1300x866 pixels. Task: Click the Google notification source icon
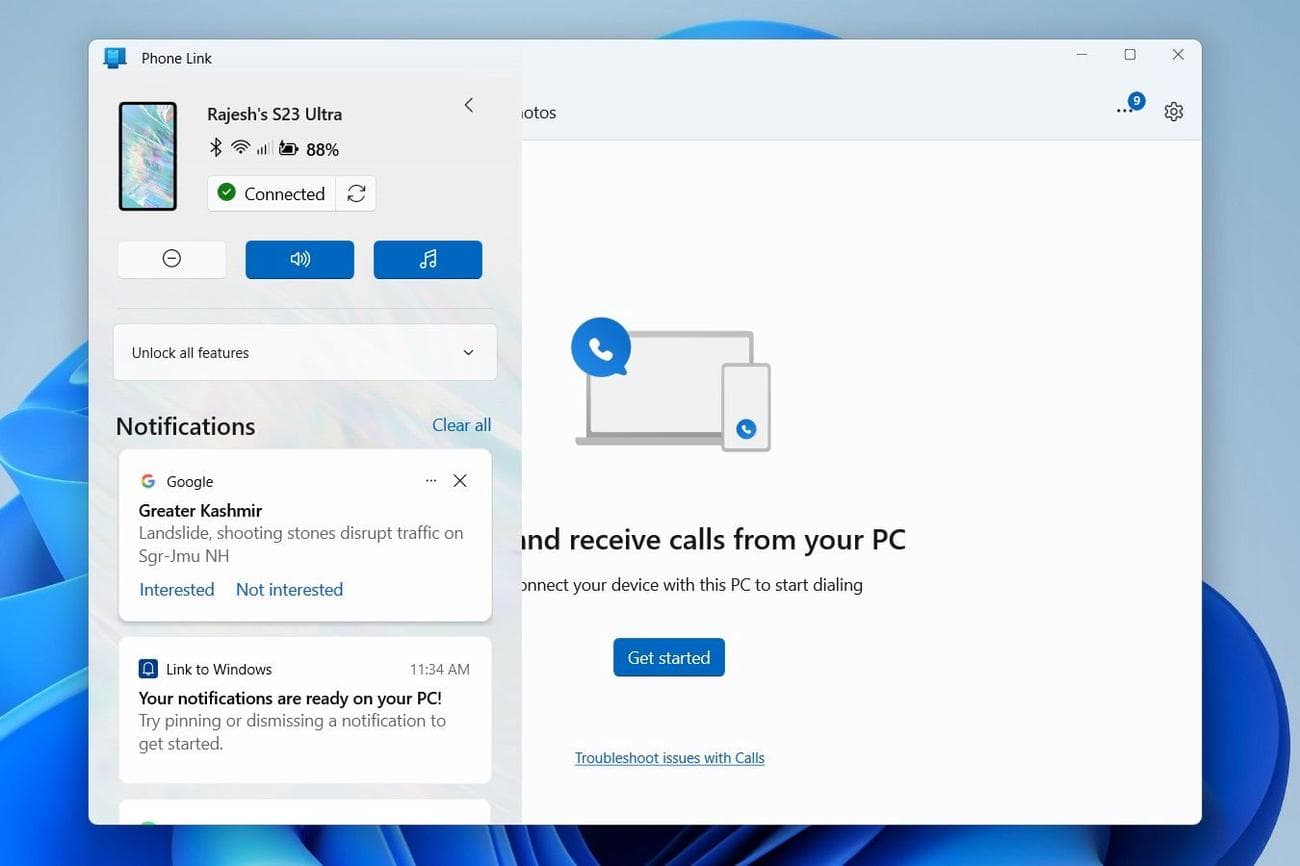tap(148, 481)
